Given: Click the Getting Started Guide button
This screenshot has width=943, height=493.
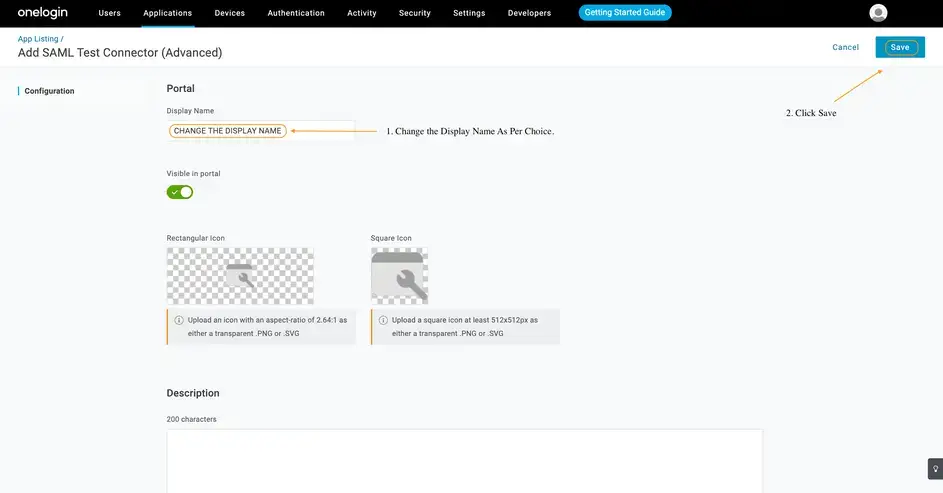Looking at the screenshot, I should tap(625, 13).
